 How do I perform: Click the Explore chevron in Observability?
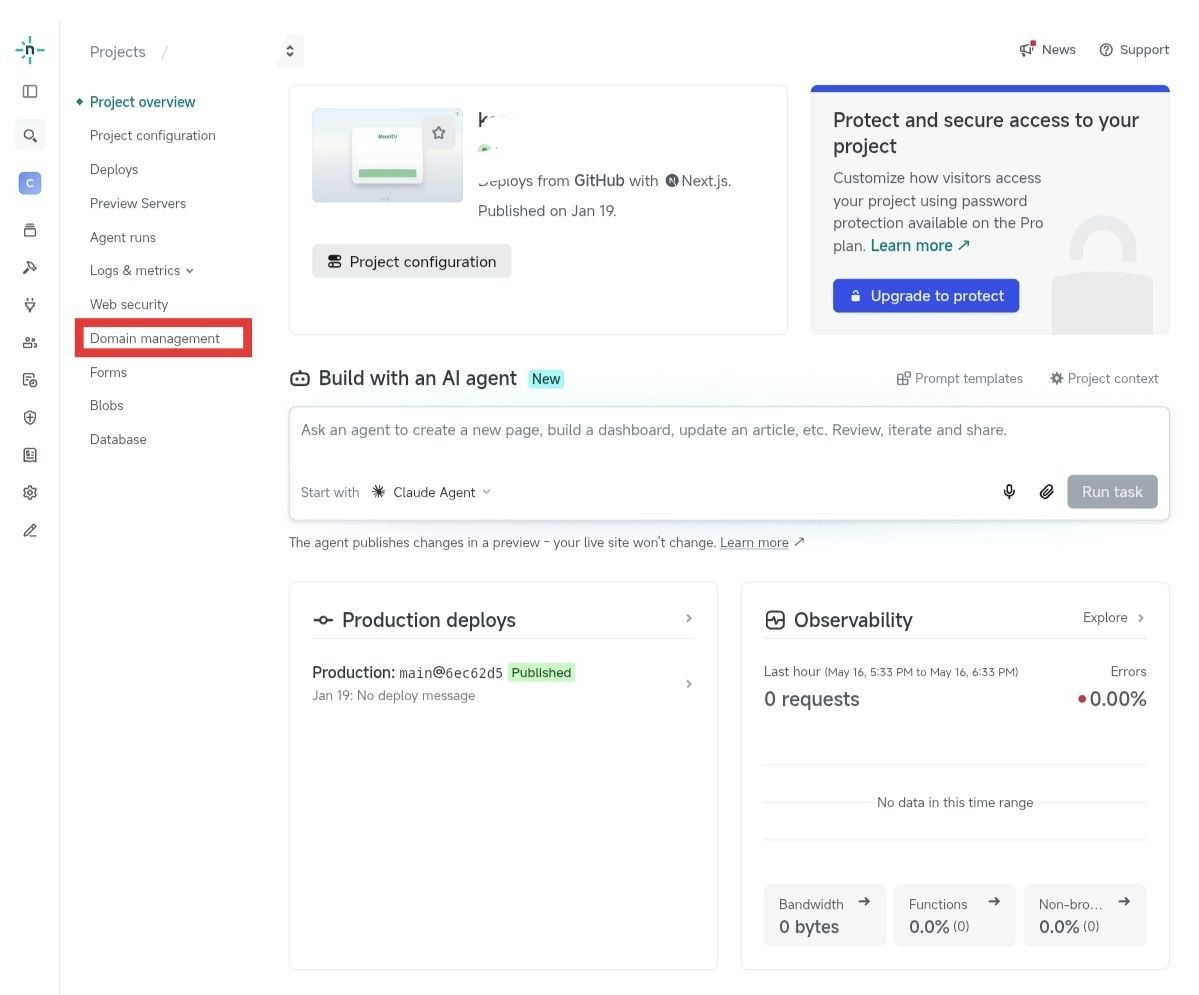[1141, 618]
